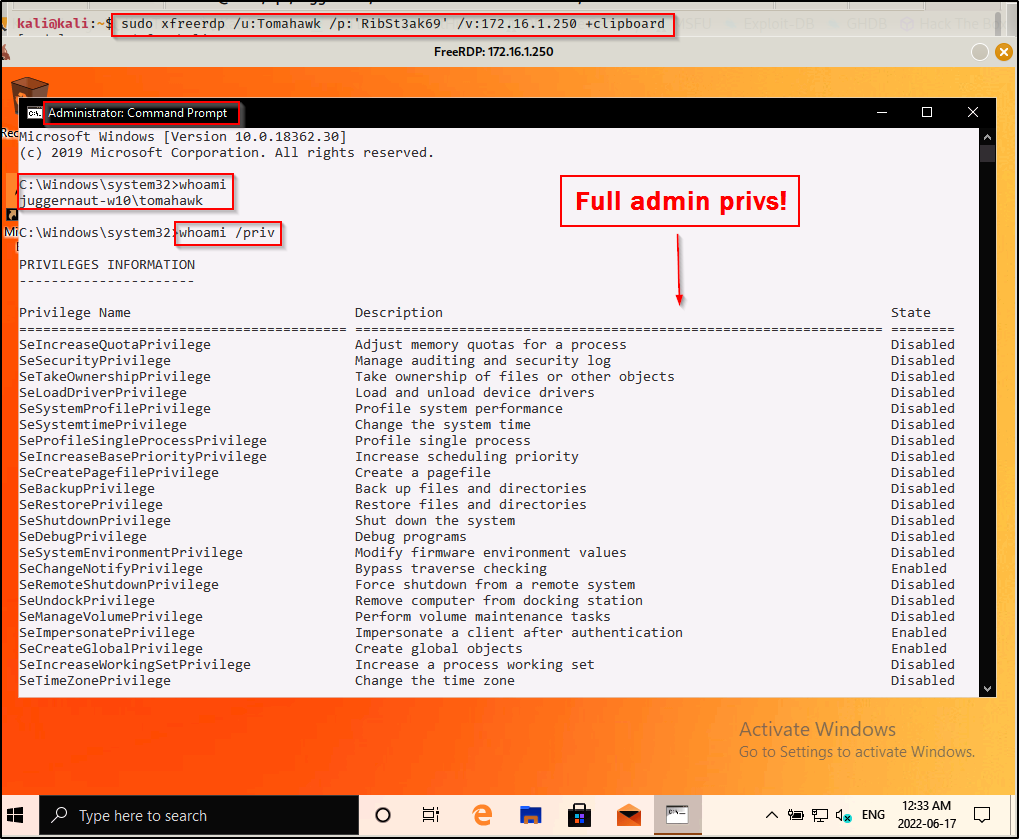Click the 'Bypass traverse checking' description
The height and width of the screenshot is (839, 1019).
point(451,569)
